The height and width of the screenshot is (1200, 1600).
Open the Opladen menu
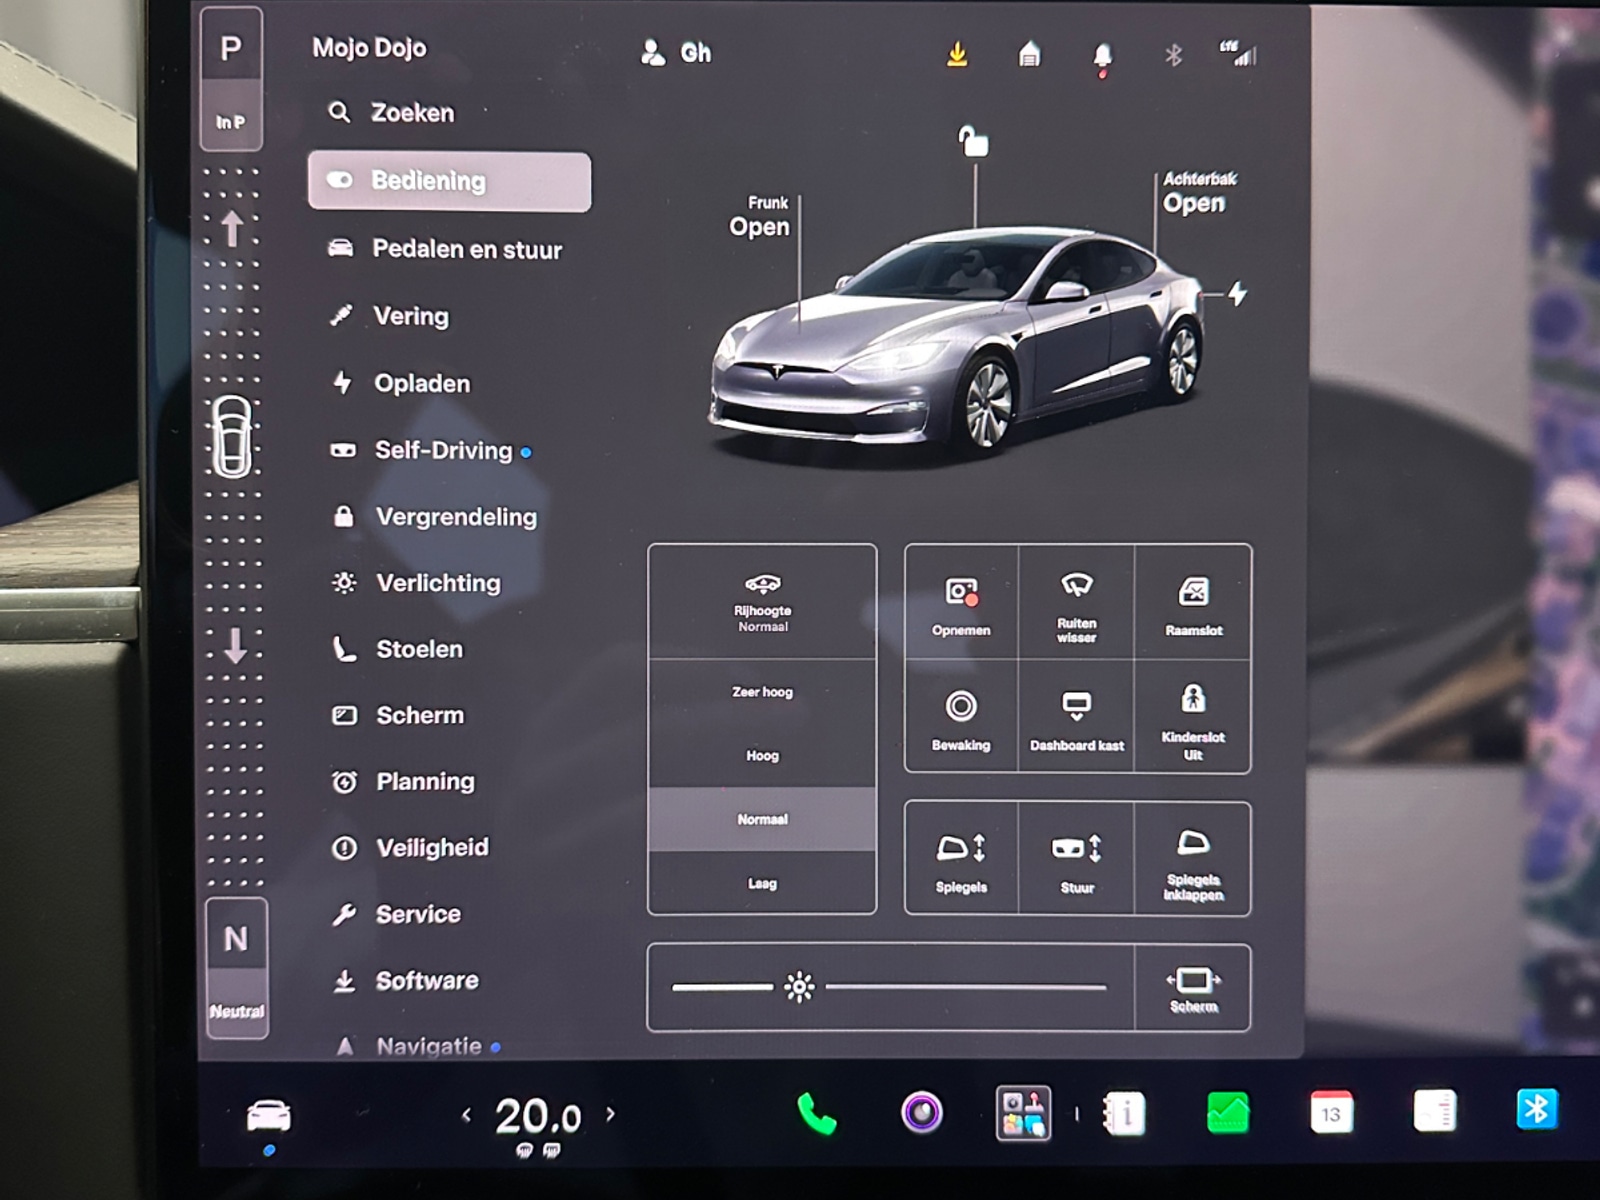400,383
